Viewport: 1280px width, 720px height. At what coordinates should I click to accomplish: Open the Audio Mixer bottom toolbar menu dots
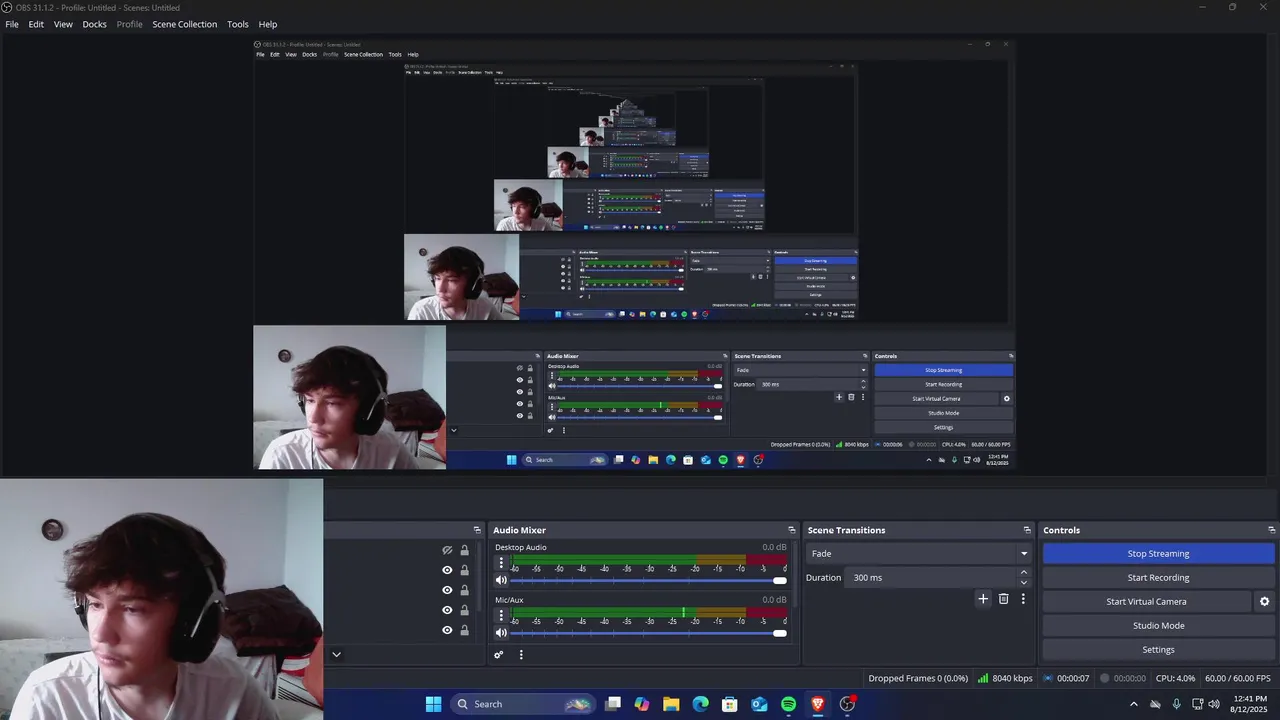(x=521, y=655)
